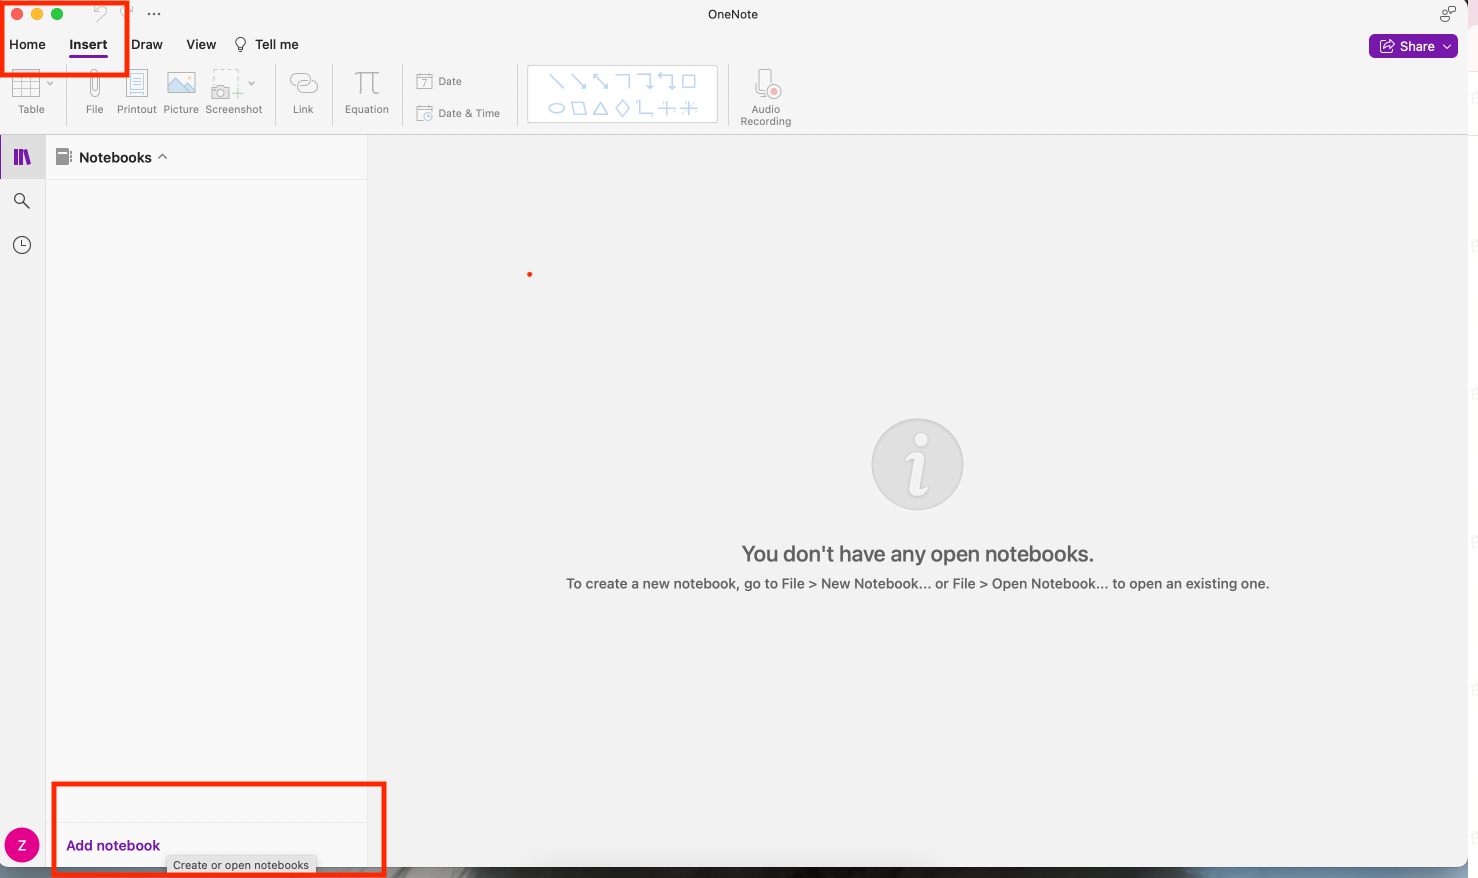Select the elbow double-arrow connector shape
1478x878 pixels.
[667, 81]
